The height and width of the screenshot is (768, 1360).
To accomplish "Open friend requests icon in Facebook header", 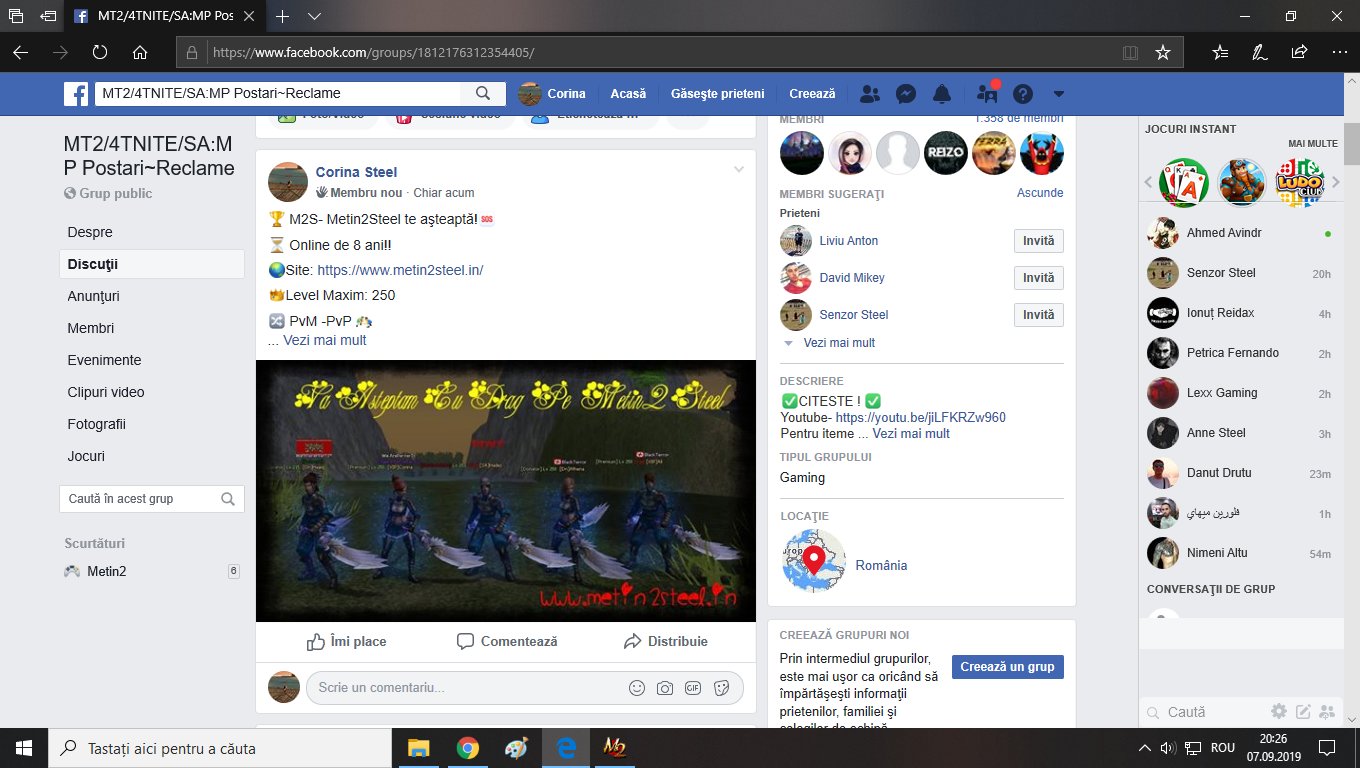I will click(870, 94).
